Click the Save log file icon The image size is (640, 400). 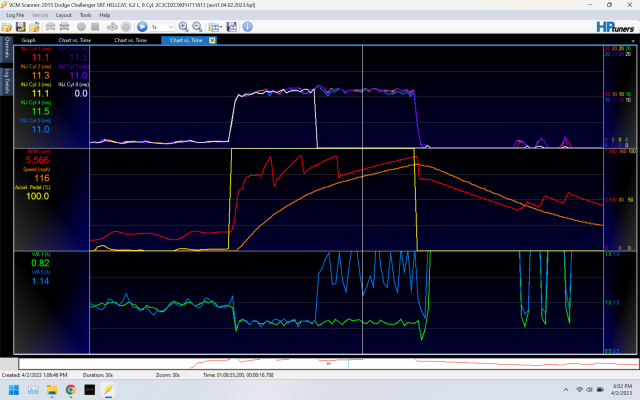tap(19, 27)
